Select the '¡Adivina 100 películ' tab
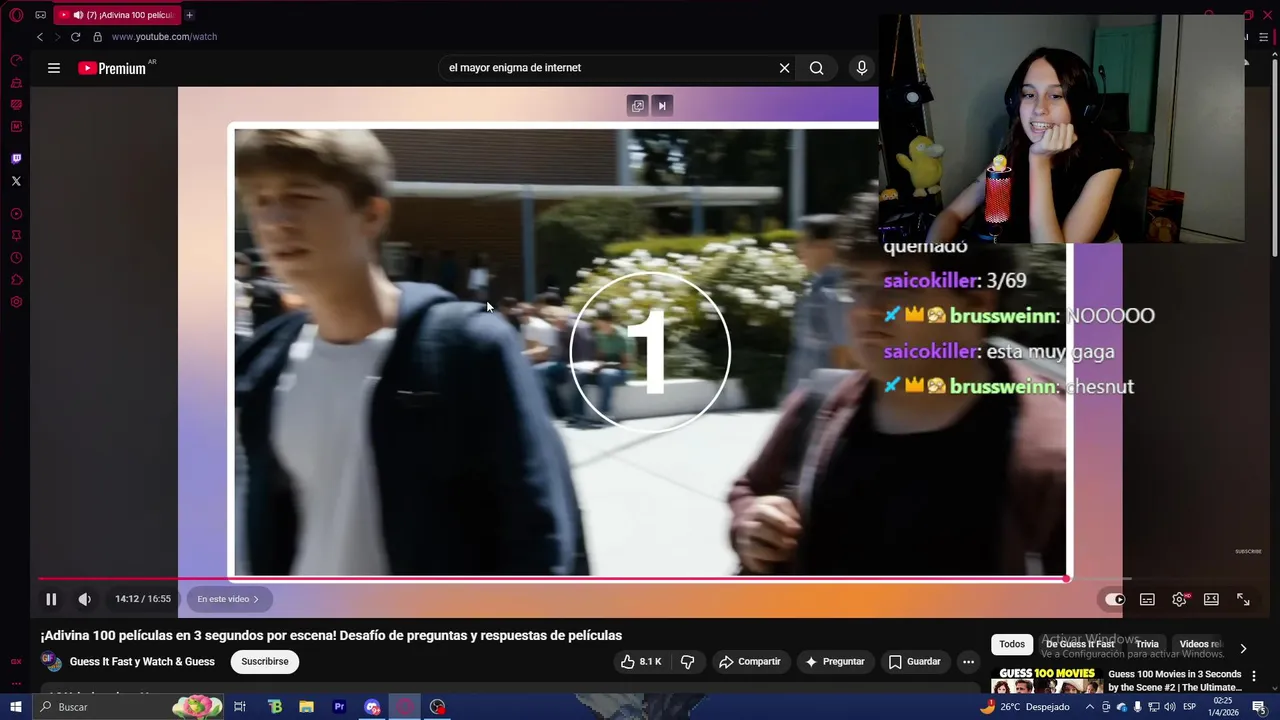The width and height of the screenshot is (1280, 720). (x=116, y=15)
